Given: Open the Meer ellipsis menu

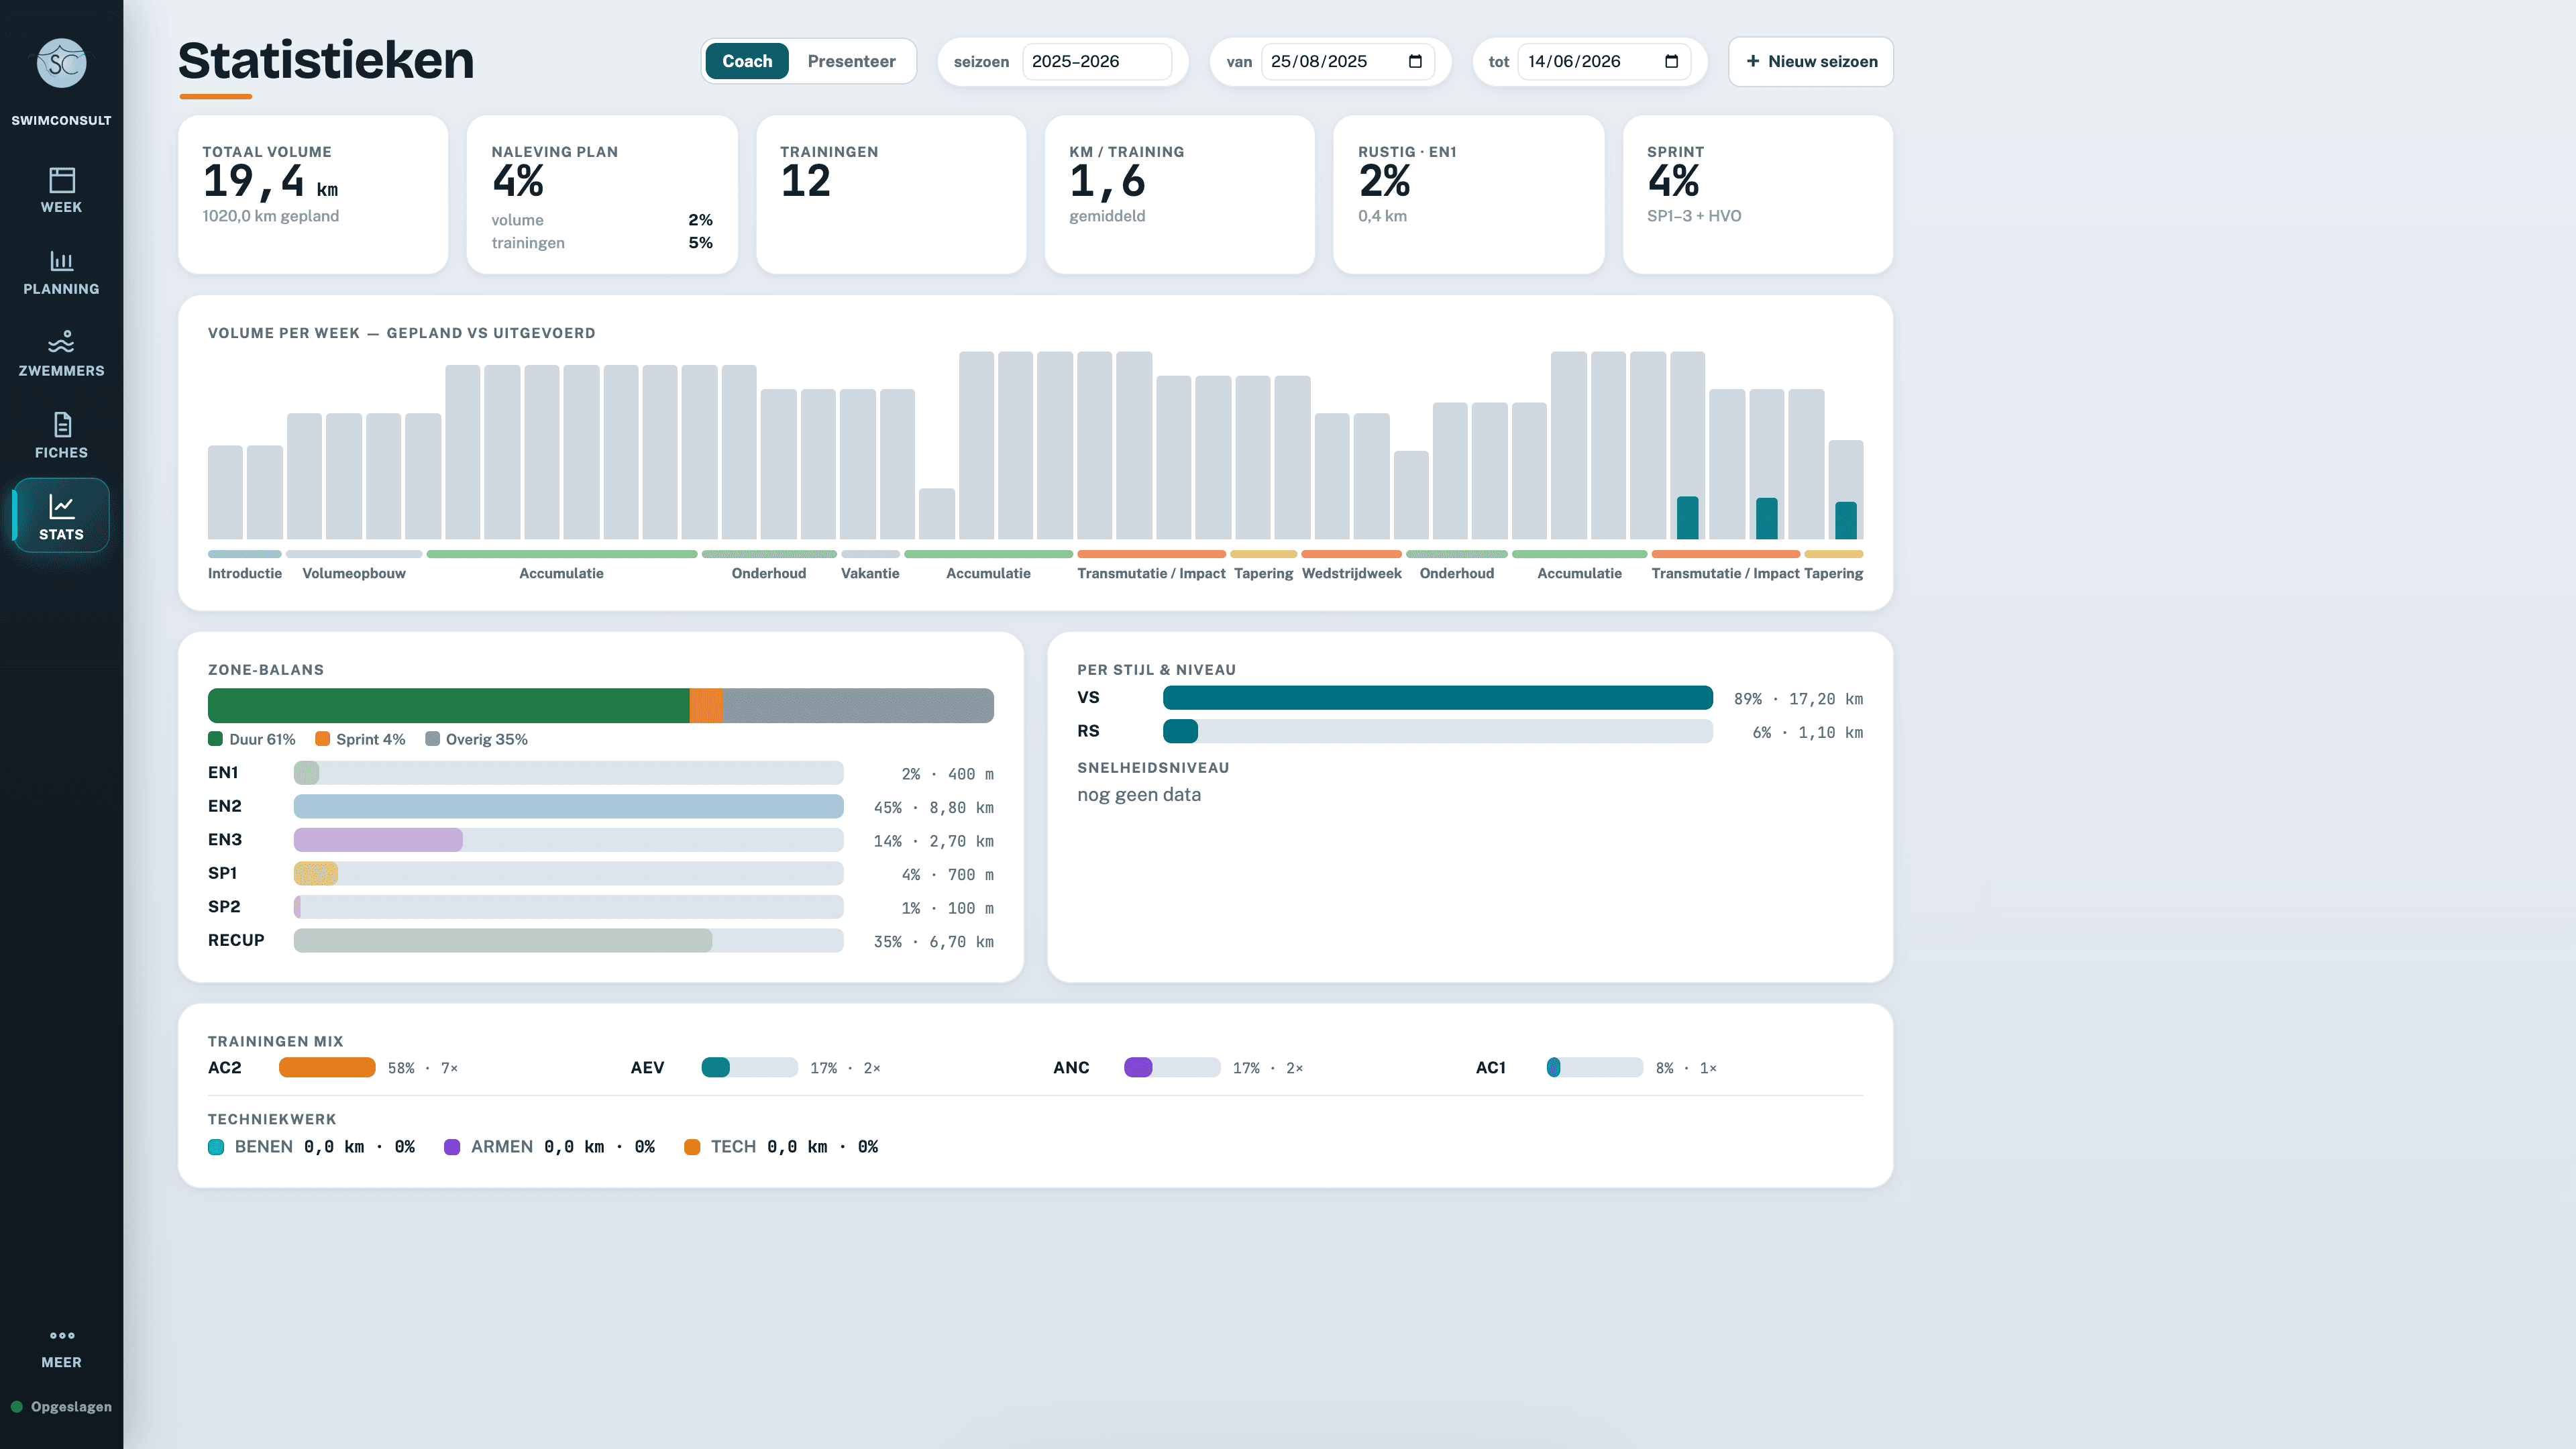Looking at the screenshot, I should tap(62, 1335).
